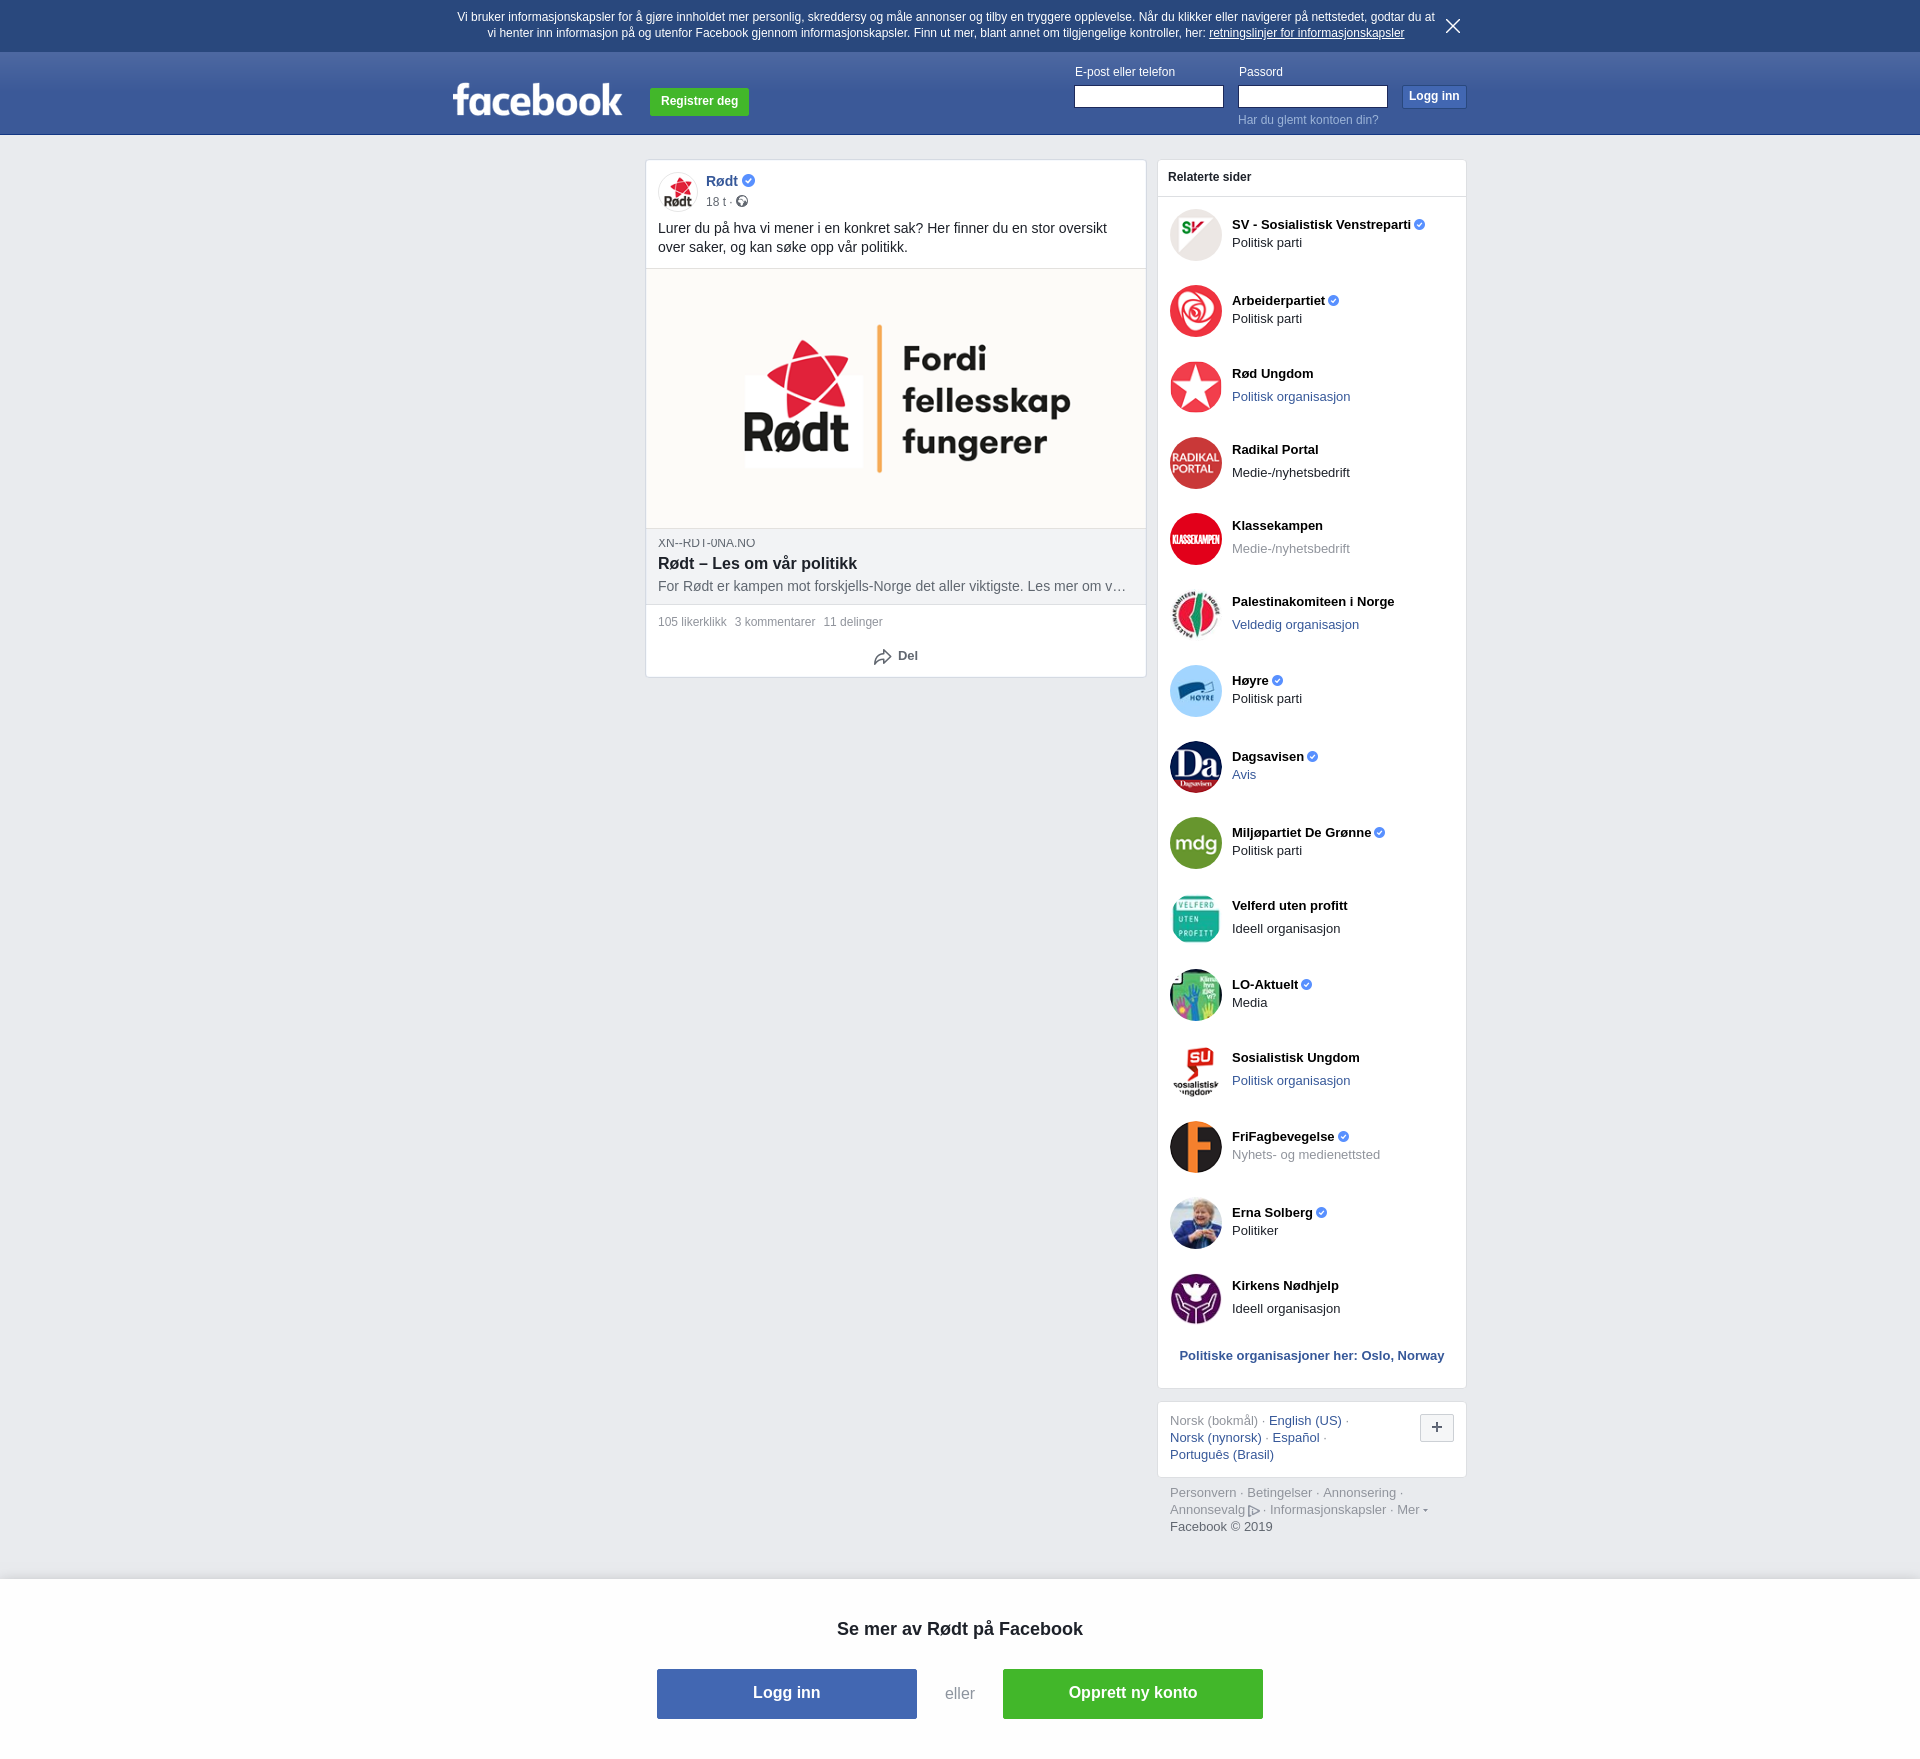Click the Rød Ungdom star icon
This screenshot has height=1759, width=1920.
(1196, 387)
